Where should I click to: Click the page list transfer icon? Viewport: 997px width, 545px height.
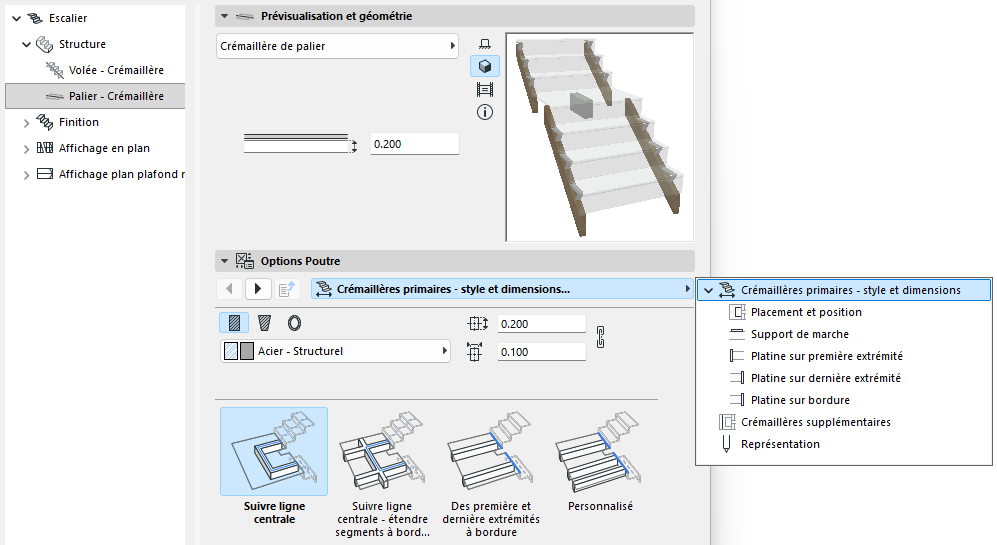287,289
